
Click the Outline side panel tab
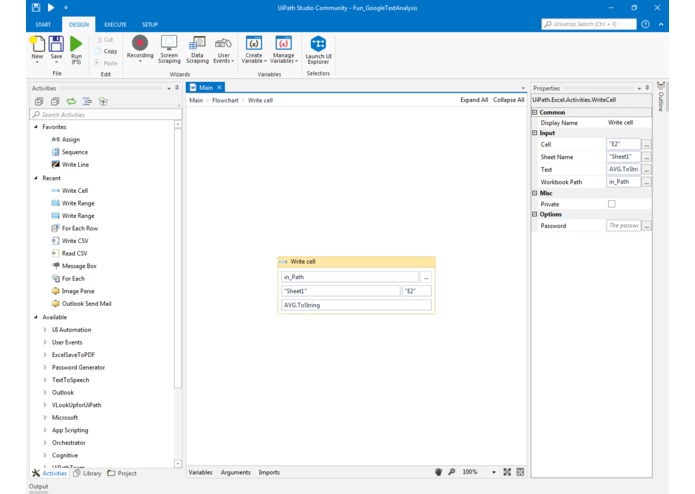pyautogui.click(x=660, y=97)
